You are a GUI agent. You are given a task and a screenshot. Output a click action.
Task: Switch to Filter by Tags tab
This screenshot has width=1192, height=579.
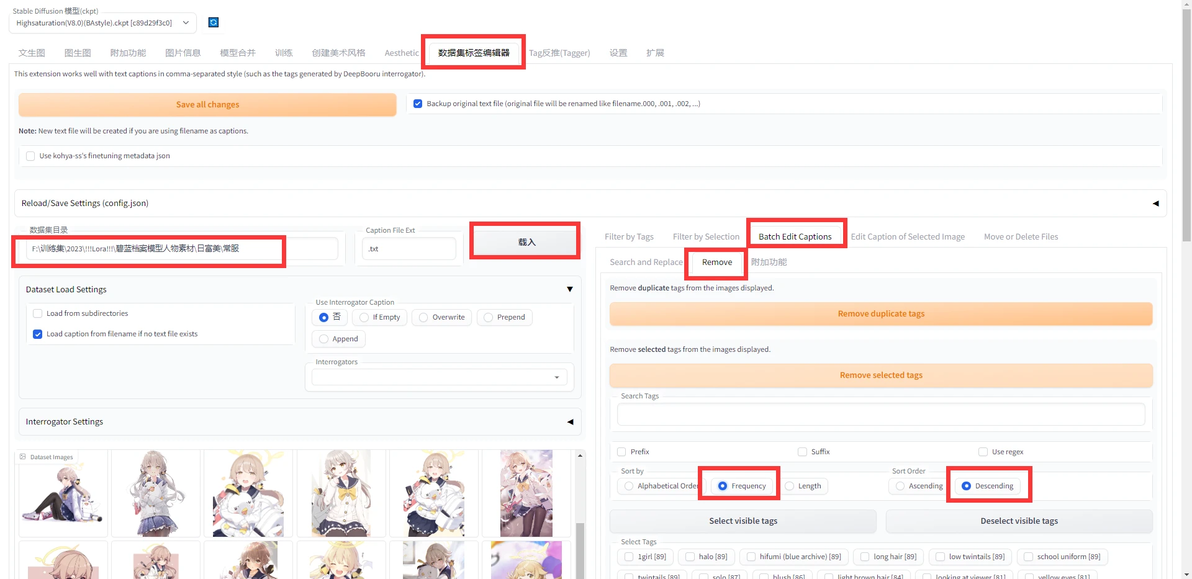(629, 237)
